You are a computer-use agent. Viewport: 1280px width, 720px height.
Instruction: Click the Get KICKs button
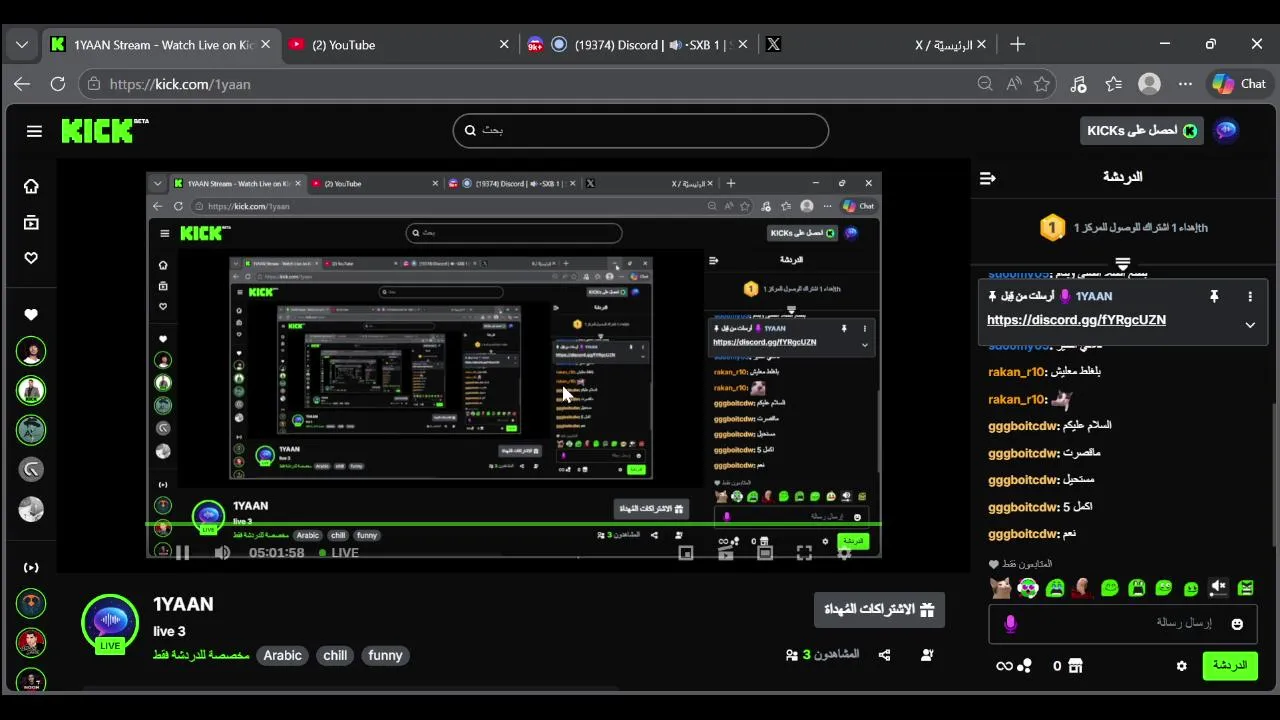coord(1141,131)
